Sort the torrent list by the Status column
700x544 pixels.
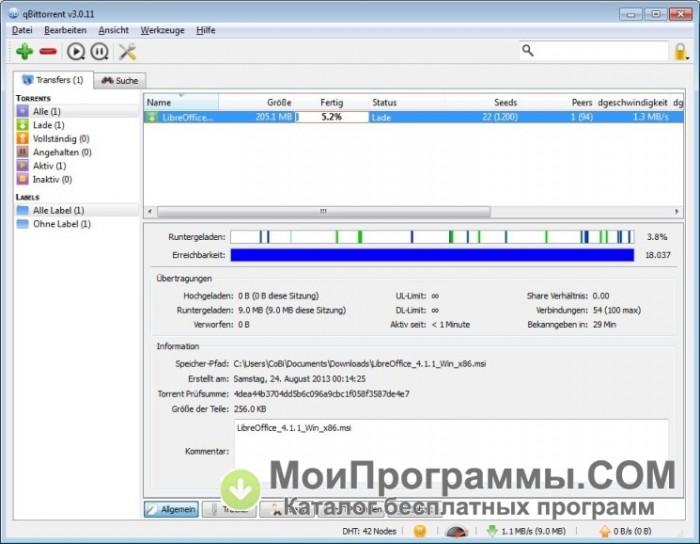407,103
